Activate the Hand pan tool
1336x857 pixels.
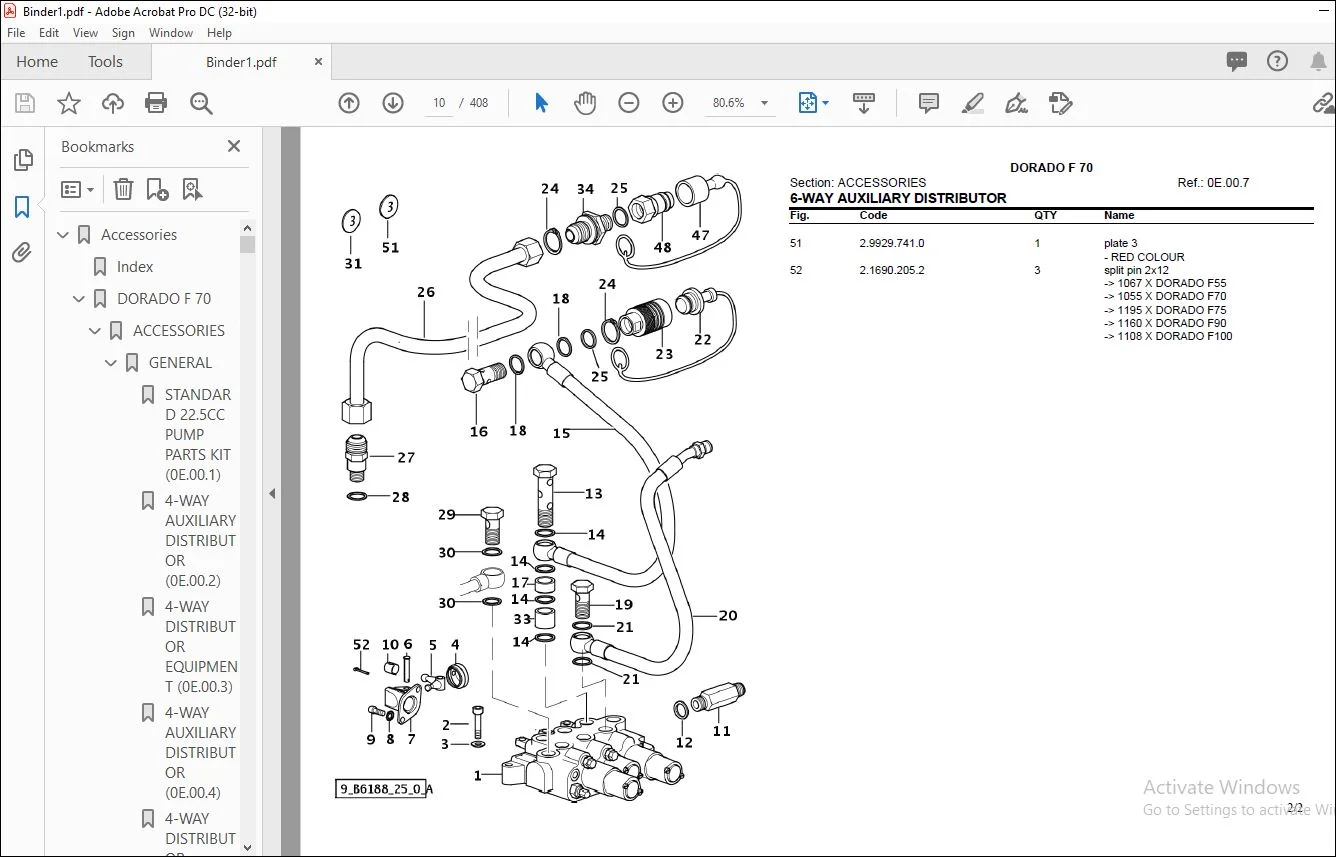(x=585, y=103)
